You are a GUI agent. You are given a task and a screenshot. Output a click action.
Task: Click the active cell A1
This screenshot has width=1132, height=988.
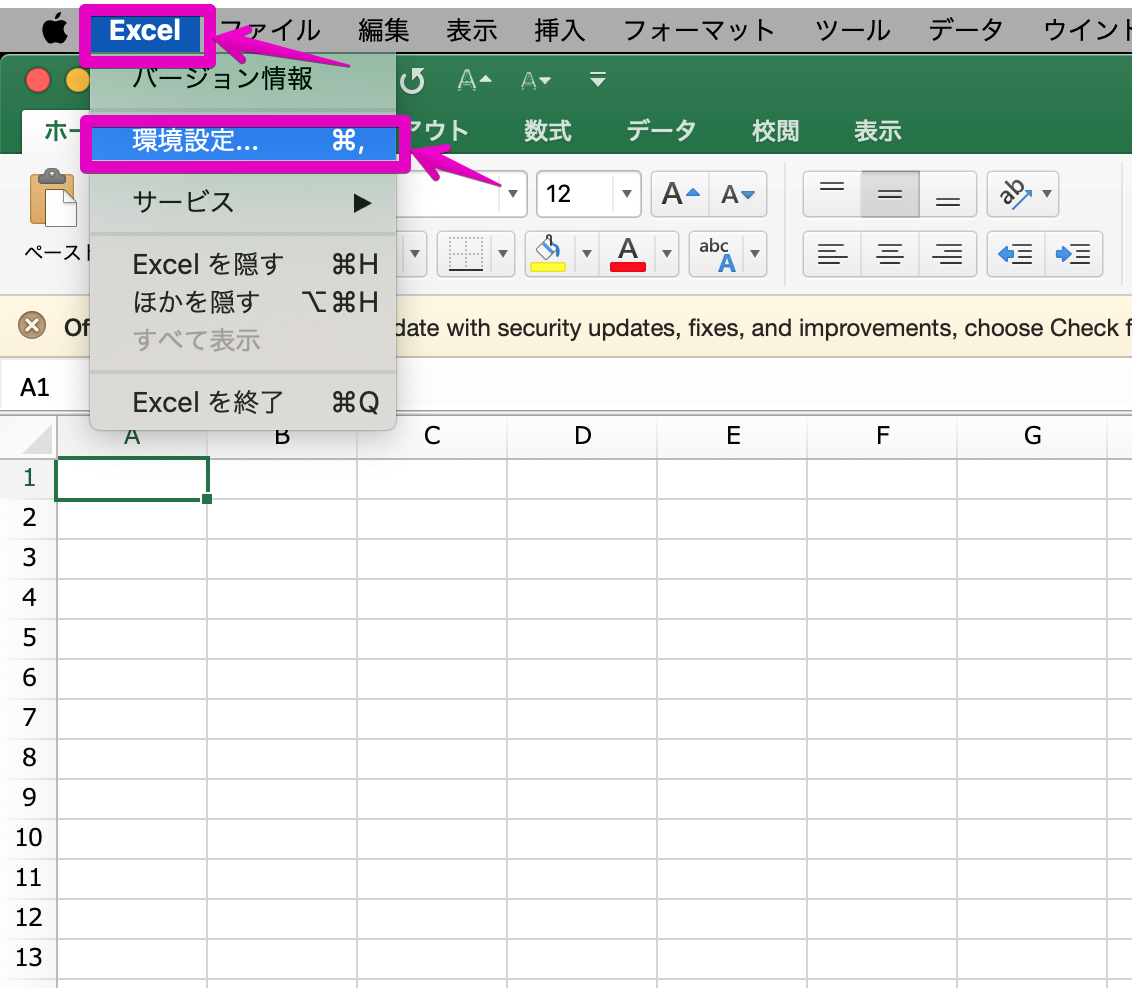(132, 478)
